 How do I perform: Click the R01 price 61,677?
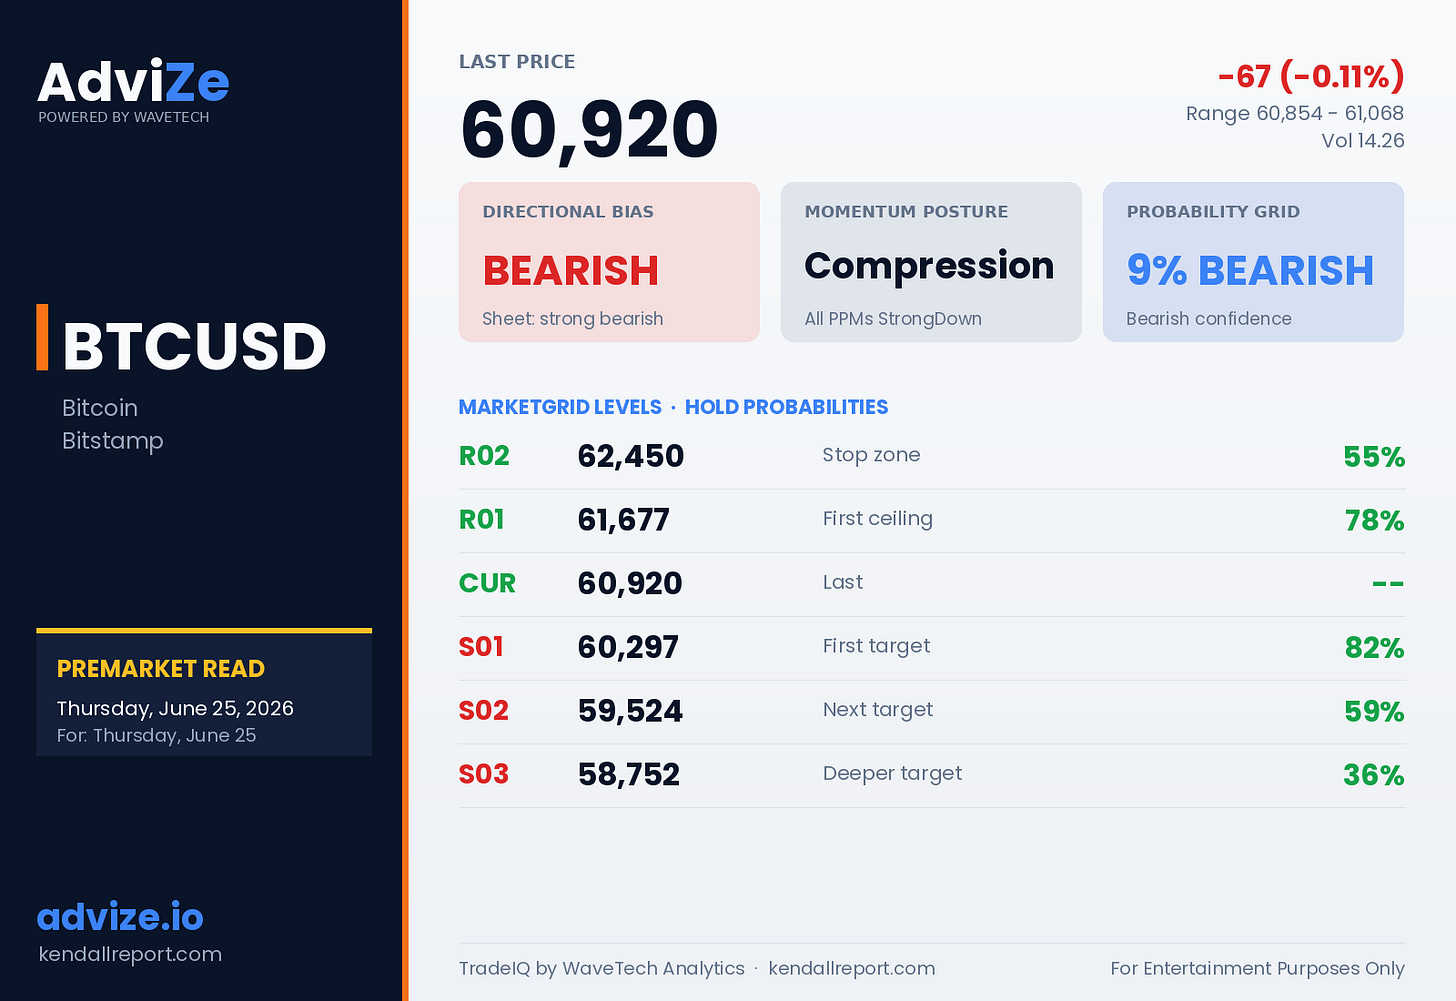624,520
